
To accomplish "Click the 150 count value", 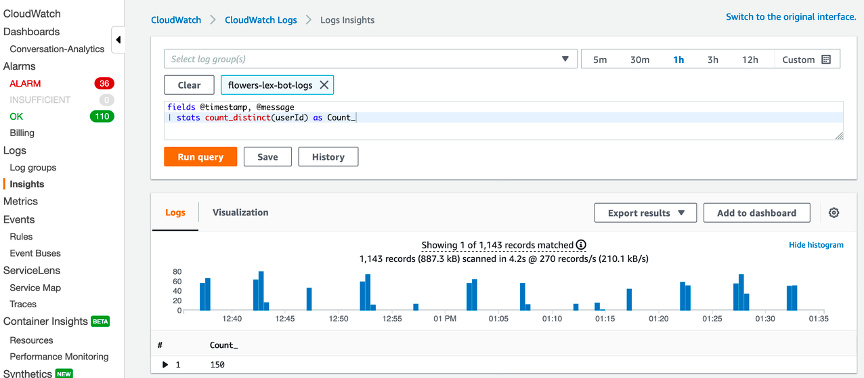I will (x=217, y=365).
